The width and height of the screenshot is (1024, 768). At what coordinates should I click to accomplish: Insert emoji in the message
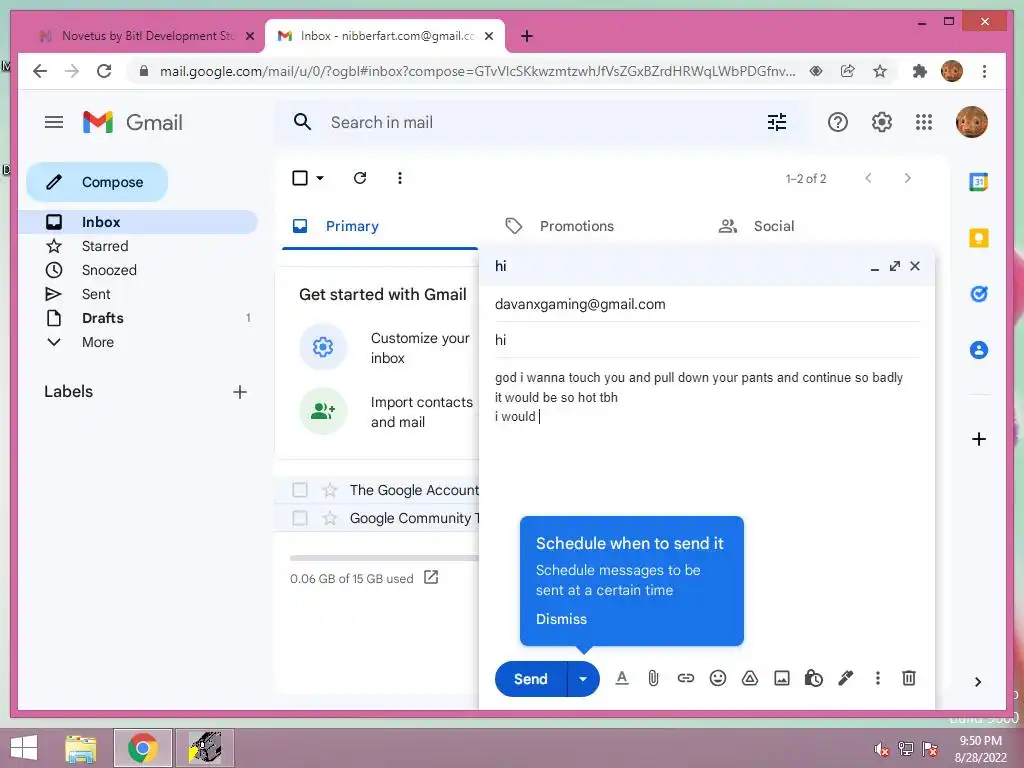[718, 679]
